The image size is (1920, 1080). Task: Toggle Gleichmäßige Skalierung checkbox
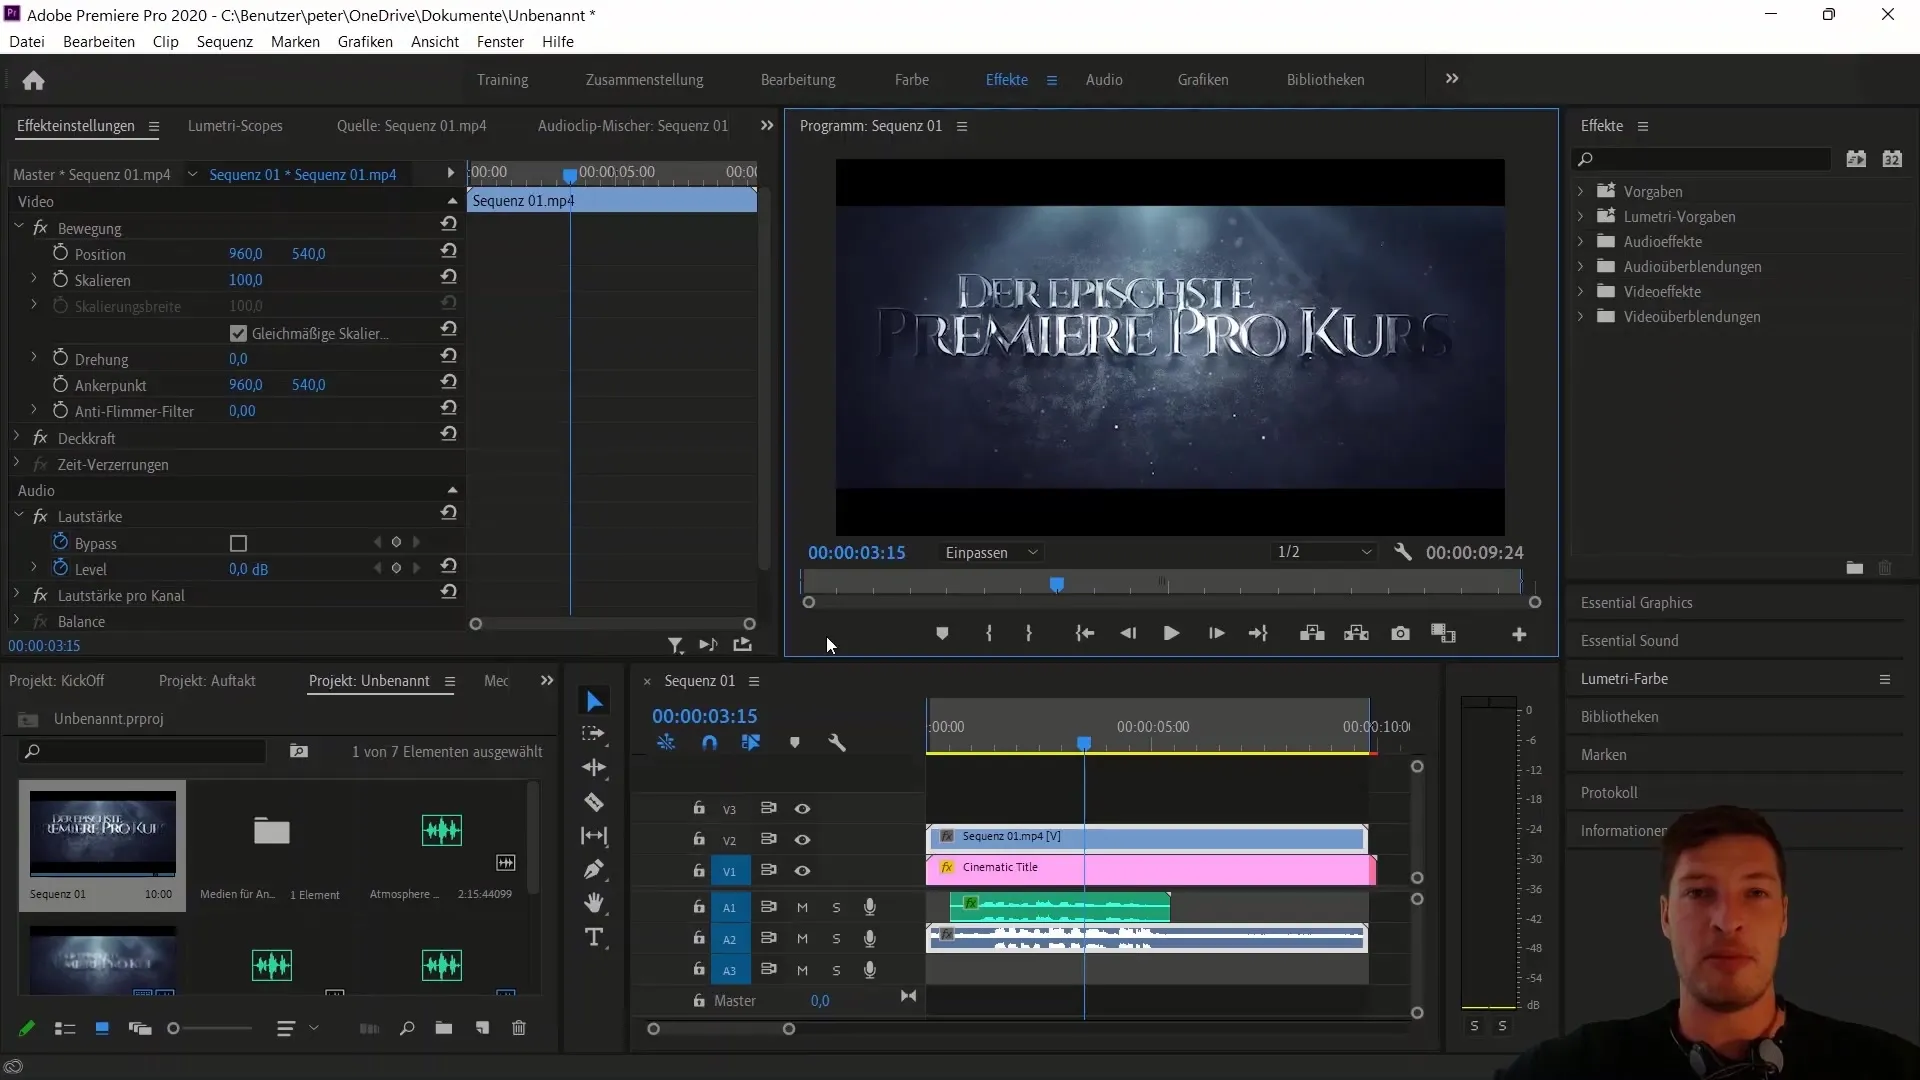click(238, 333)
